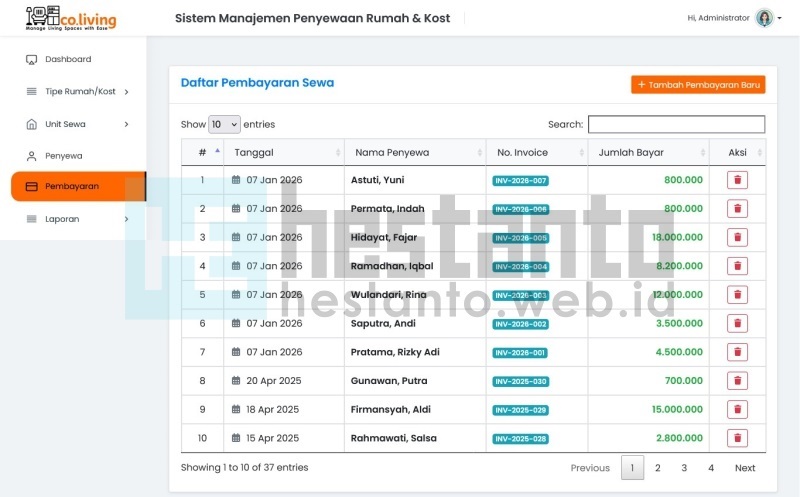The image size is (800, 497).
Task: Delete payment row for Astuti, Yuni
Action: 737,180
